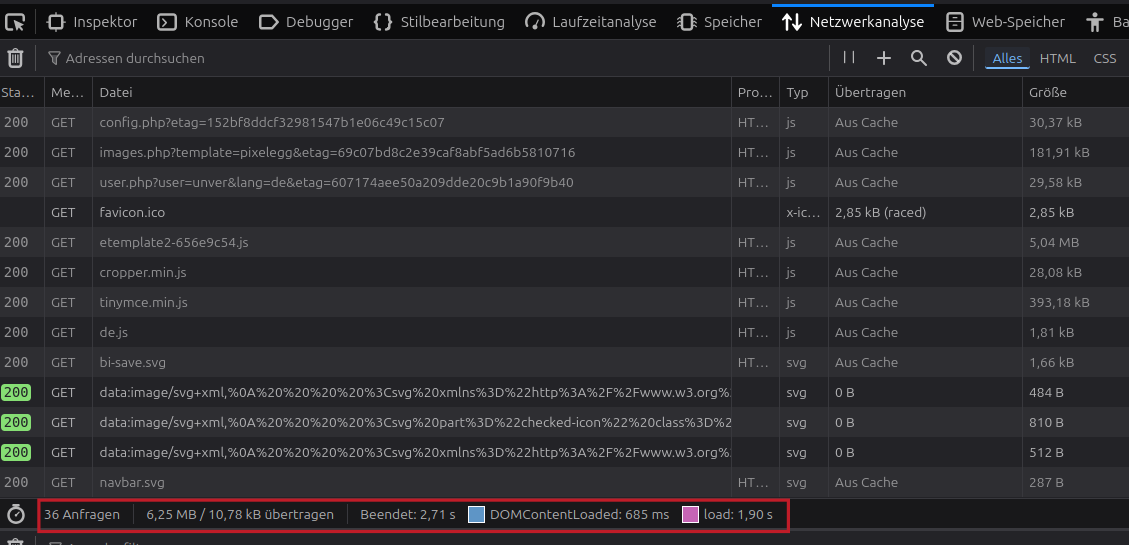The height and width of the screenshot is (545, 1129).
Task: Select the Alles filter
Action: point(1007,58)
